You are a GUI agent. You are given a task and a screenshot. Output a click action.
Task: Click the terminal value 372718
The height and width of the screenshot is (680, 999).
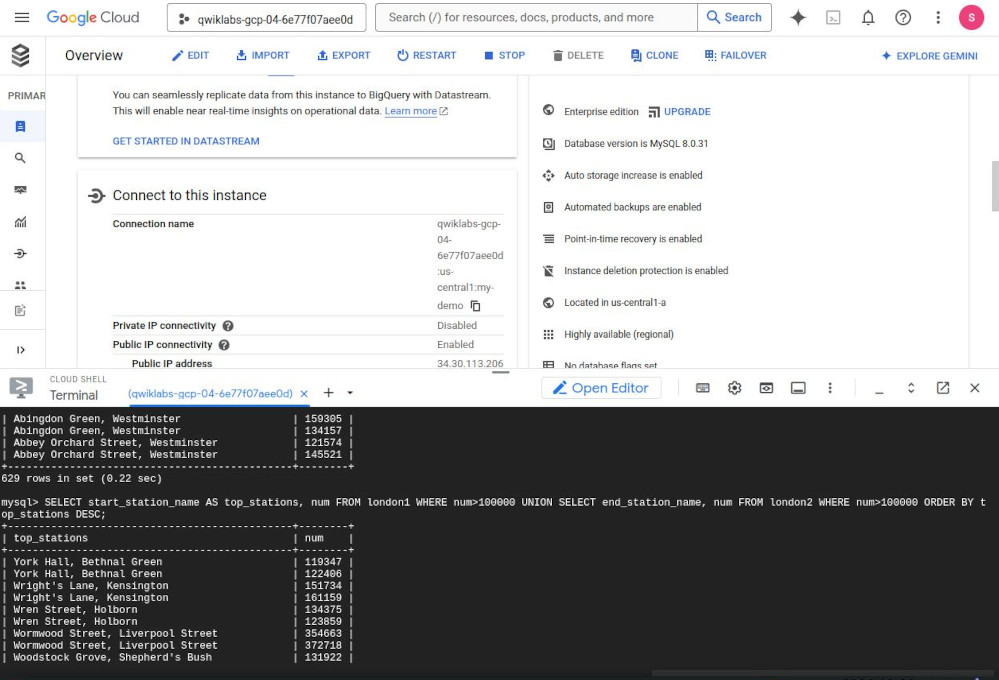323,646
